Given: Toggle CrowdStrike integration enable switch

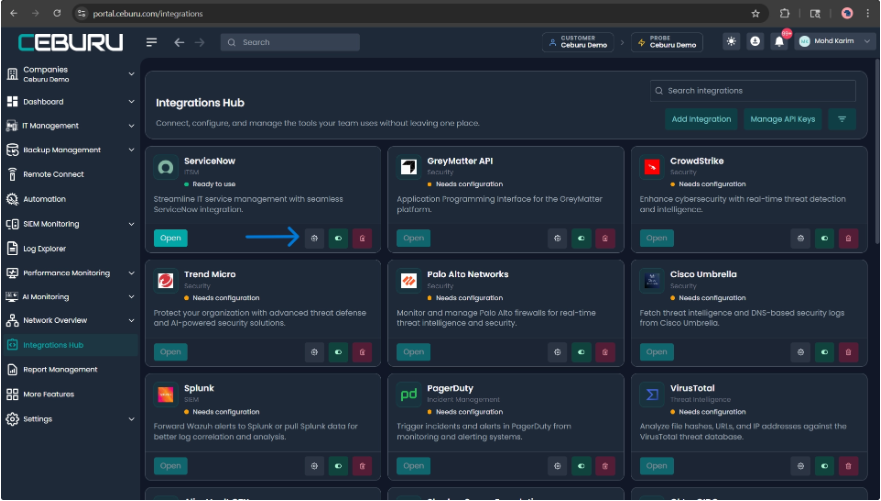Looking at the screenshot, I should point(824,238).
